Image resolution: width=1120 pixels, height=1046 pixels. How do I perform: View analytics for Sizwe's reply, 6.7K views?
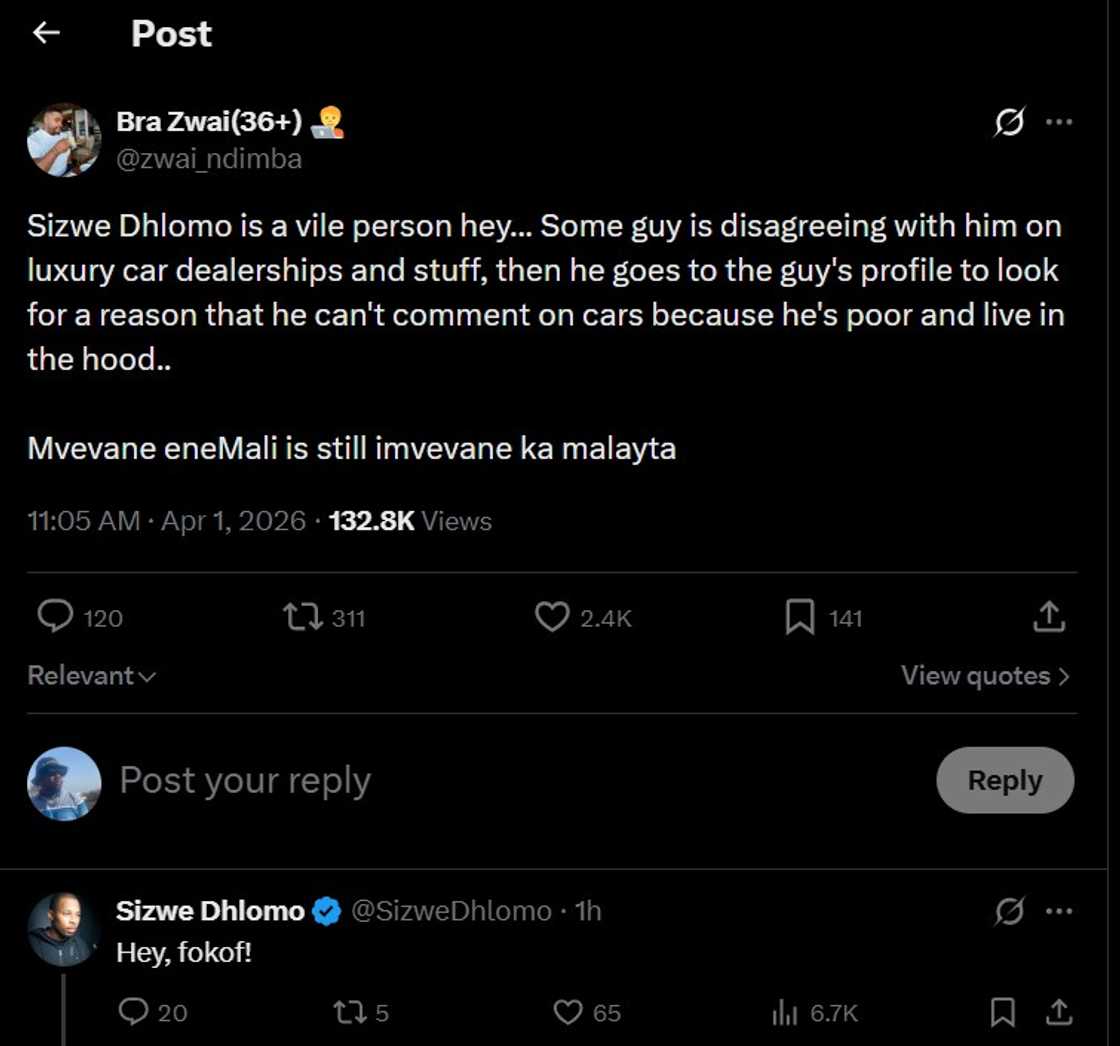(784, 1013)
